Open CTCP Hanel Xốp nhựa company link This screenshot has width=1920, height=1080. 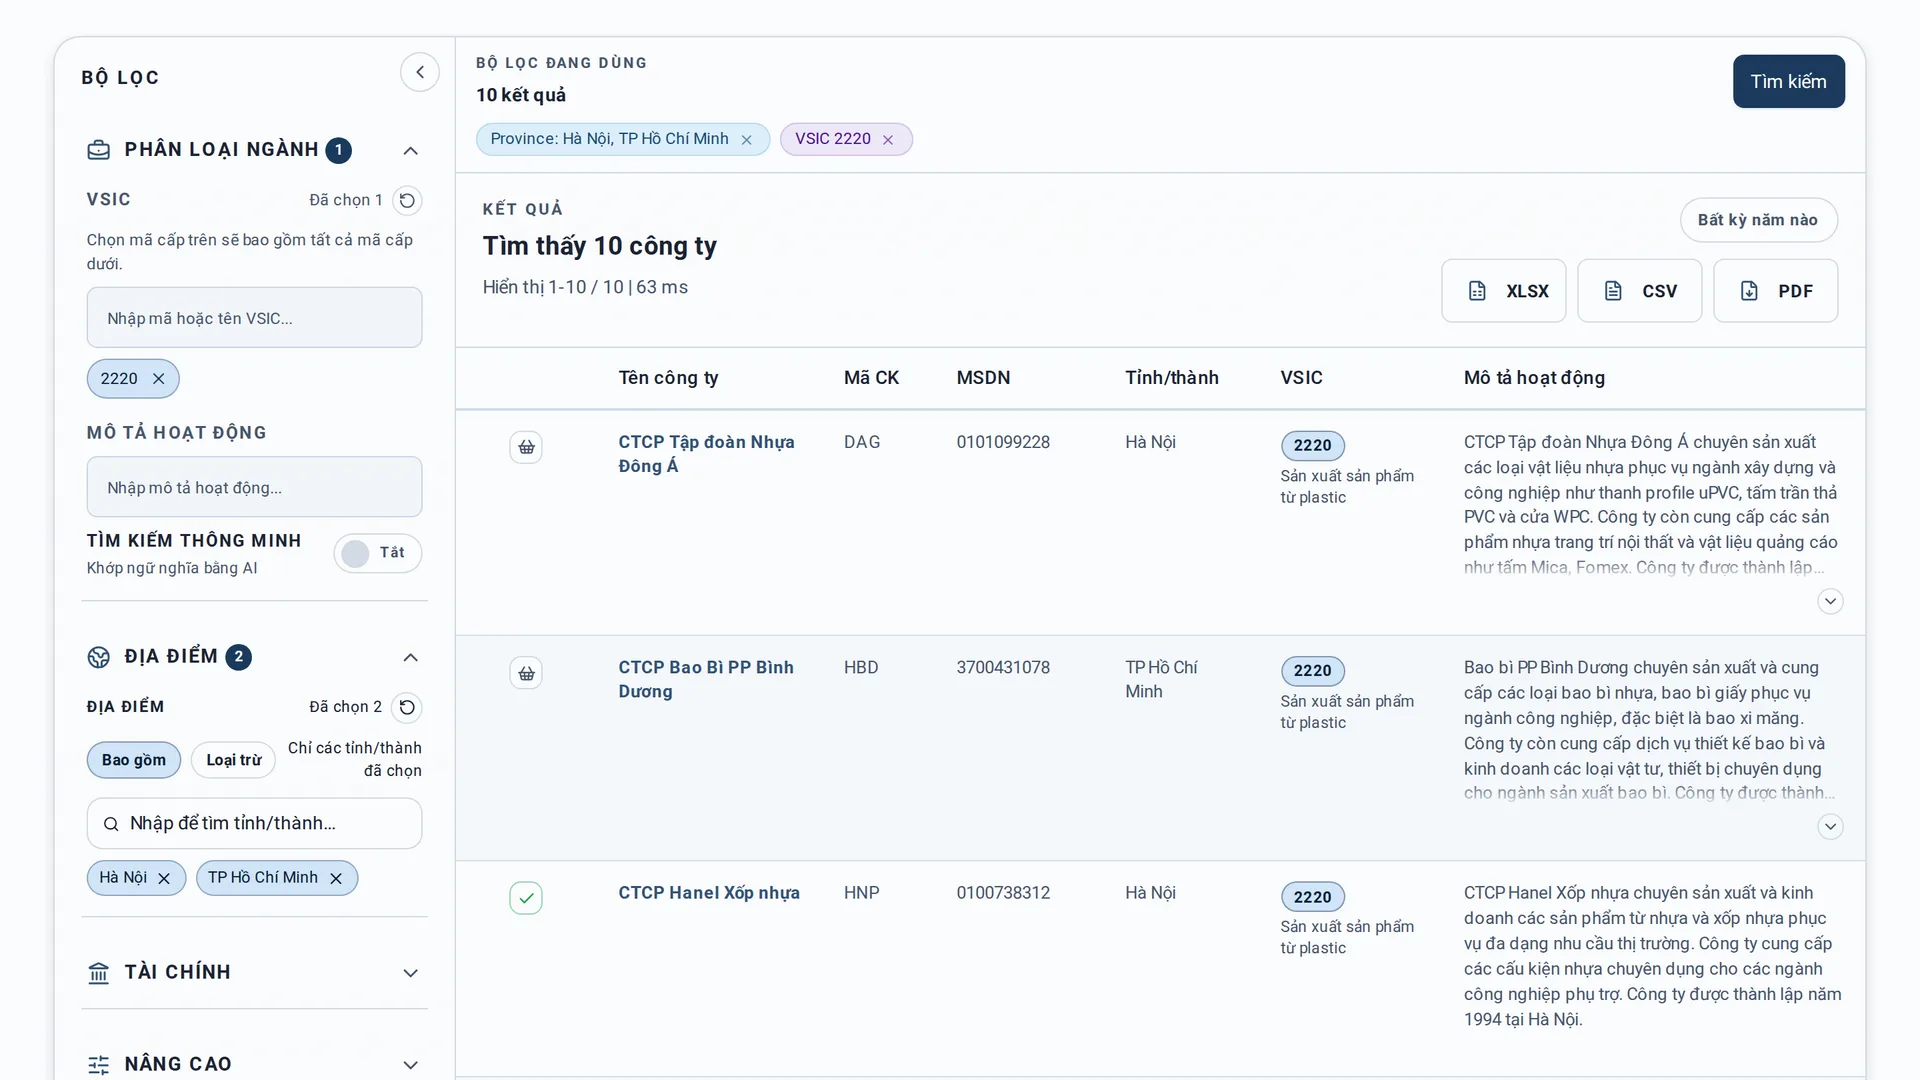(709, 893)
